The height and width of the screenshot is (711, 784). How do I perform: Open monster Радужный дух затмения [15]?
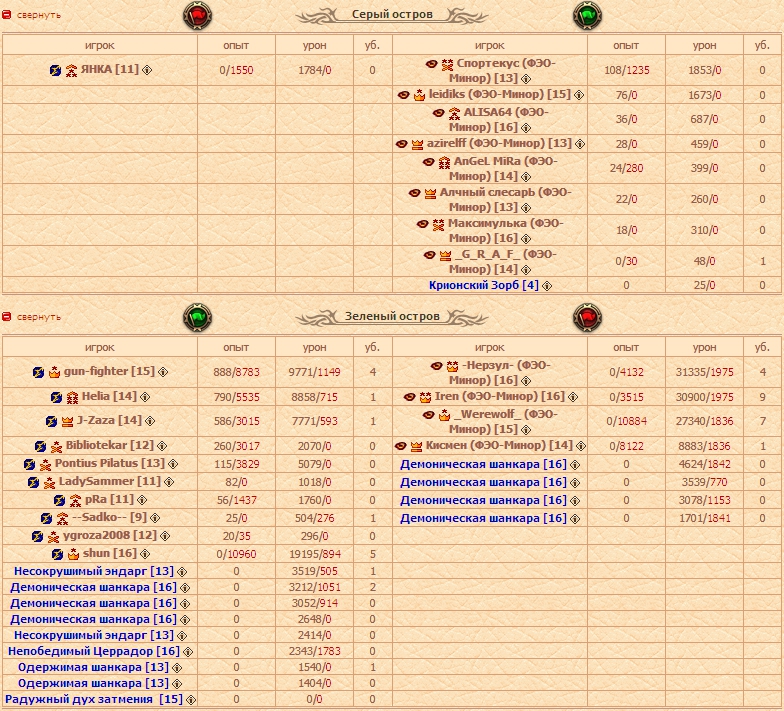pyautogui.click(x=94, y=699)
